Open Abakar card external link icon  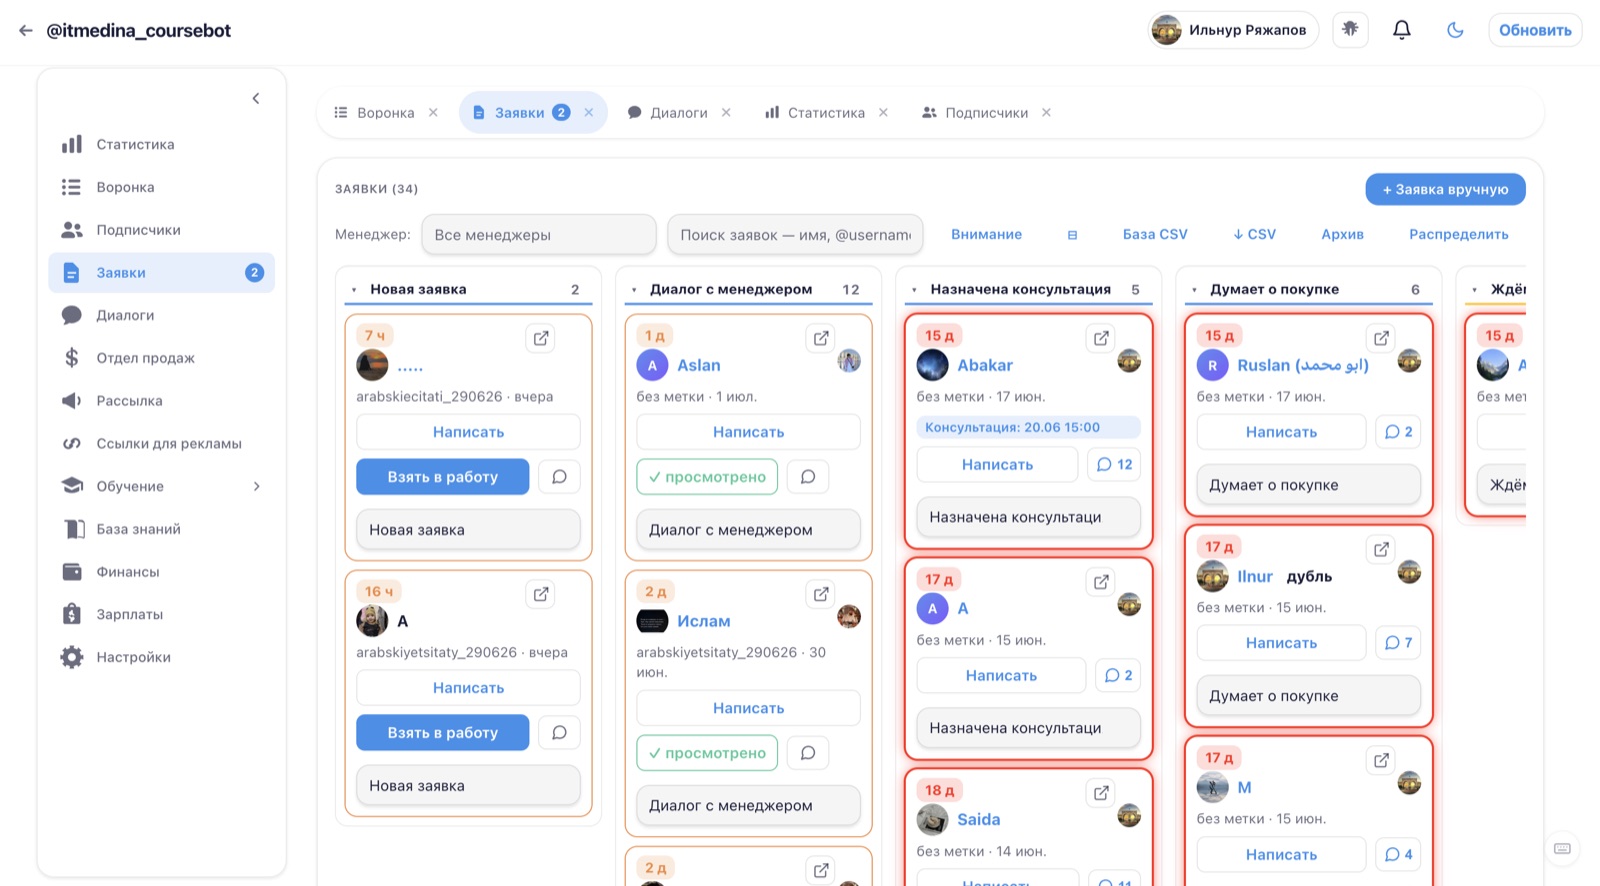pos(1101,338)
